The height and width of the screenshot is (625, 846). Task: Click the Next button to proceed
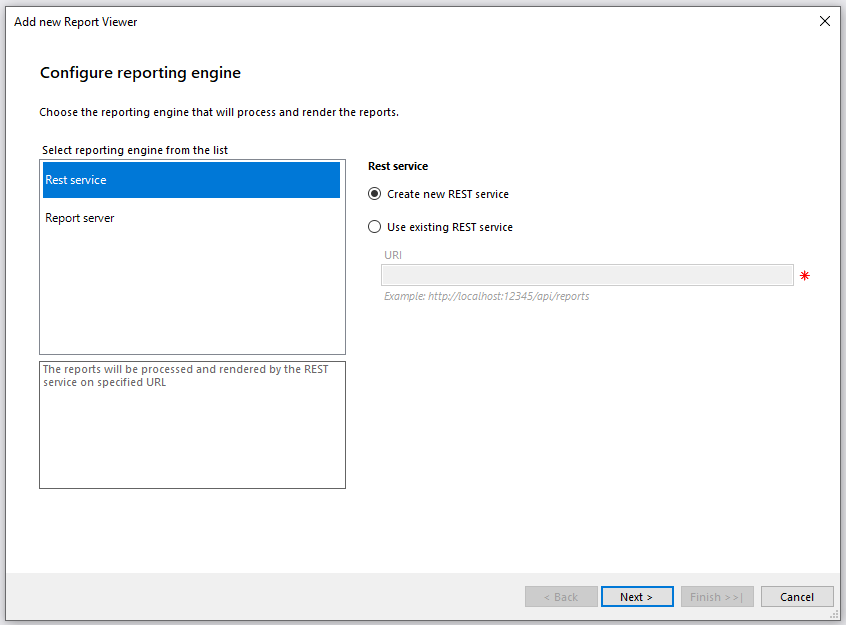tap(637, 596)
